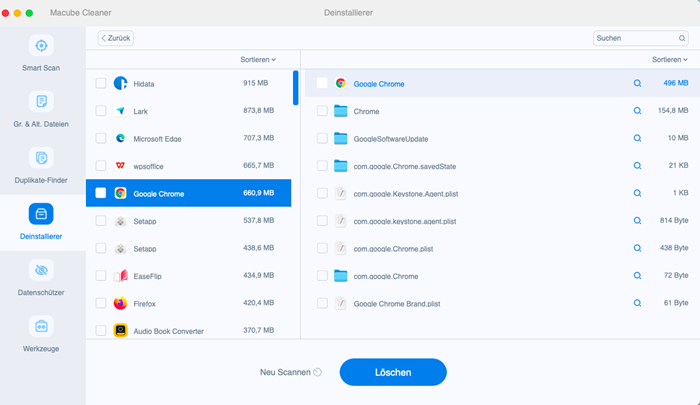Screen dimensions: 700x405
Task: Click into the Suchen search field
Action: pos(640,38)
